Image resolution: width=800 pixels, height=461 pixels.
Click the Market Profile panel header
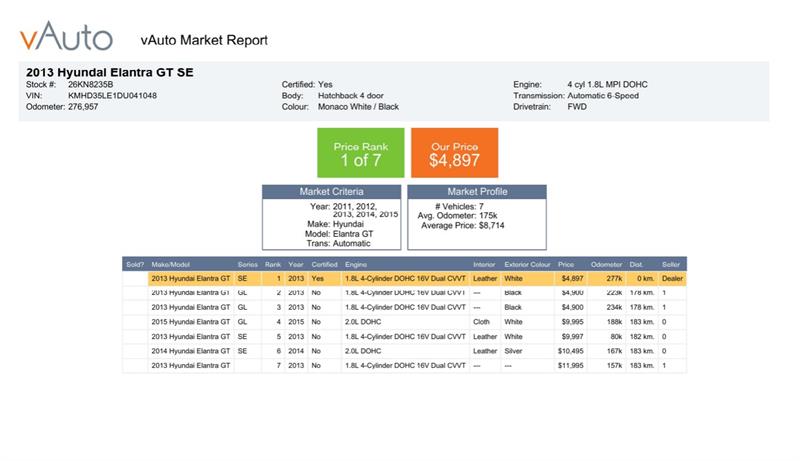[477, 192]
